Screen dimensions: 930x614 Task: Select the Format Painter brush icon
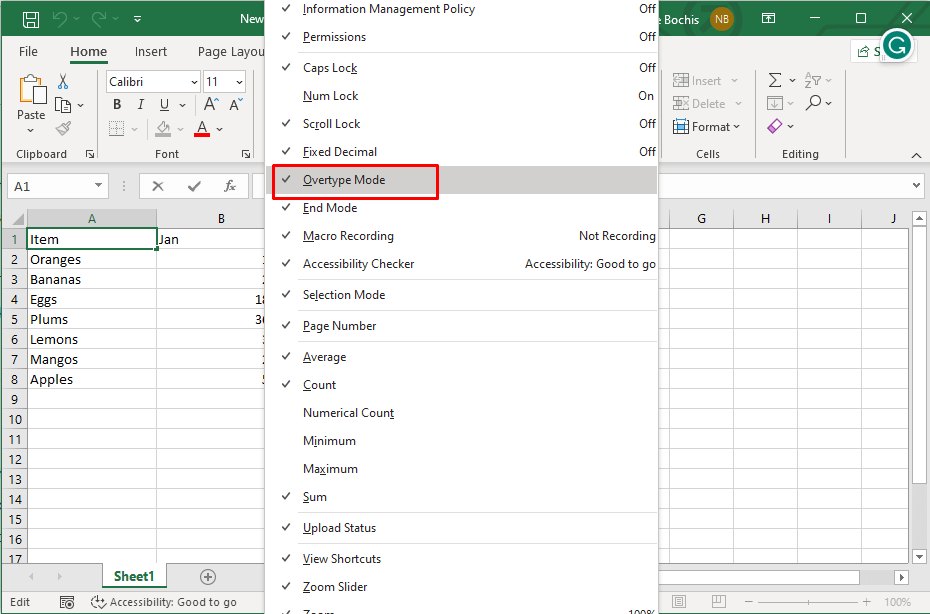63,129
